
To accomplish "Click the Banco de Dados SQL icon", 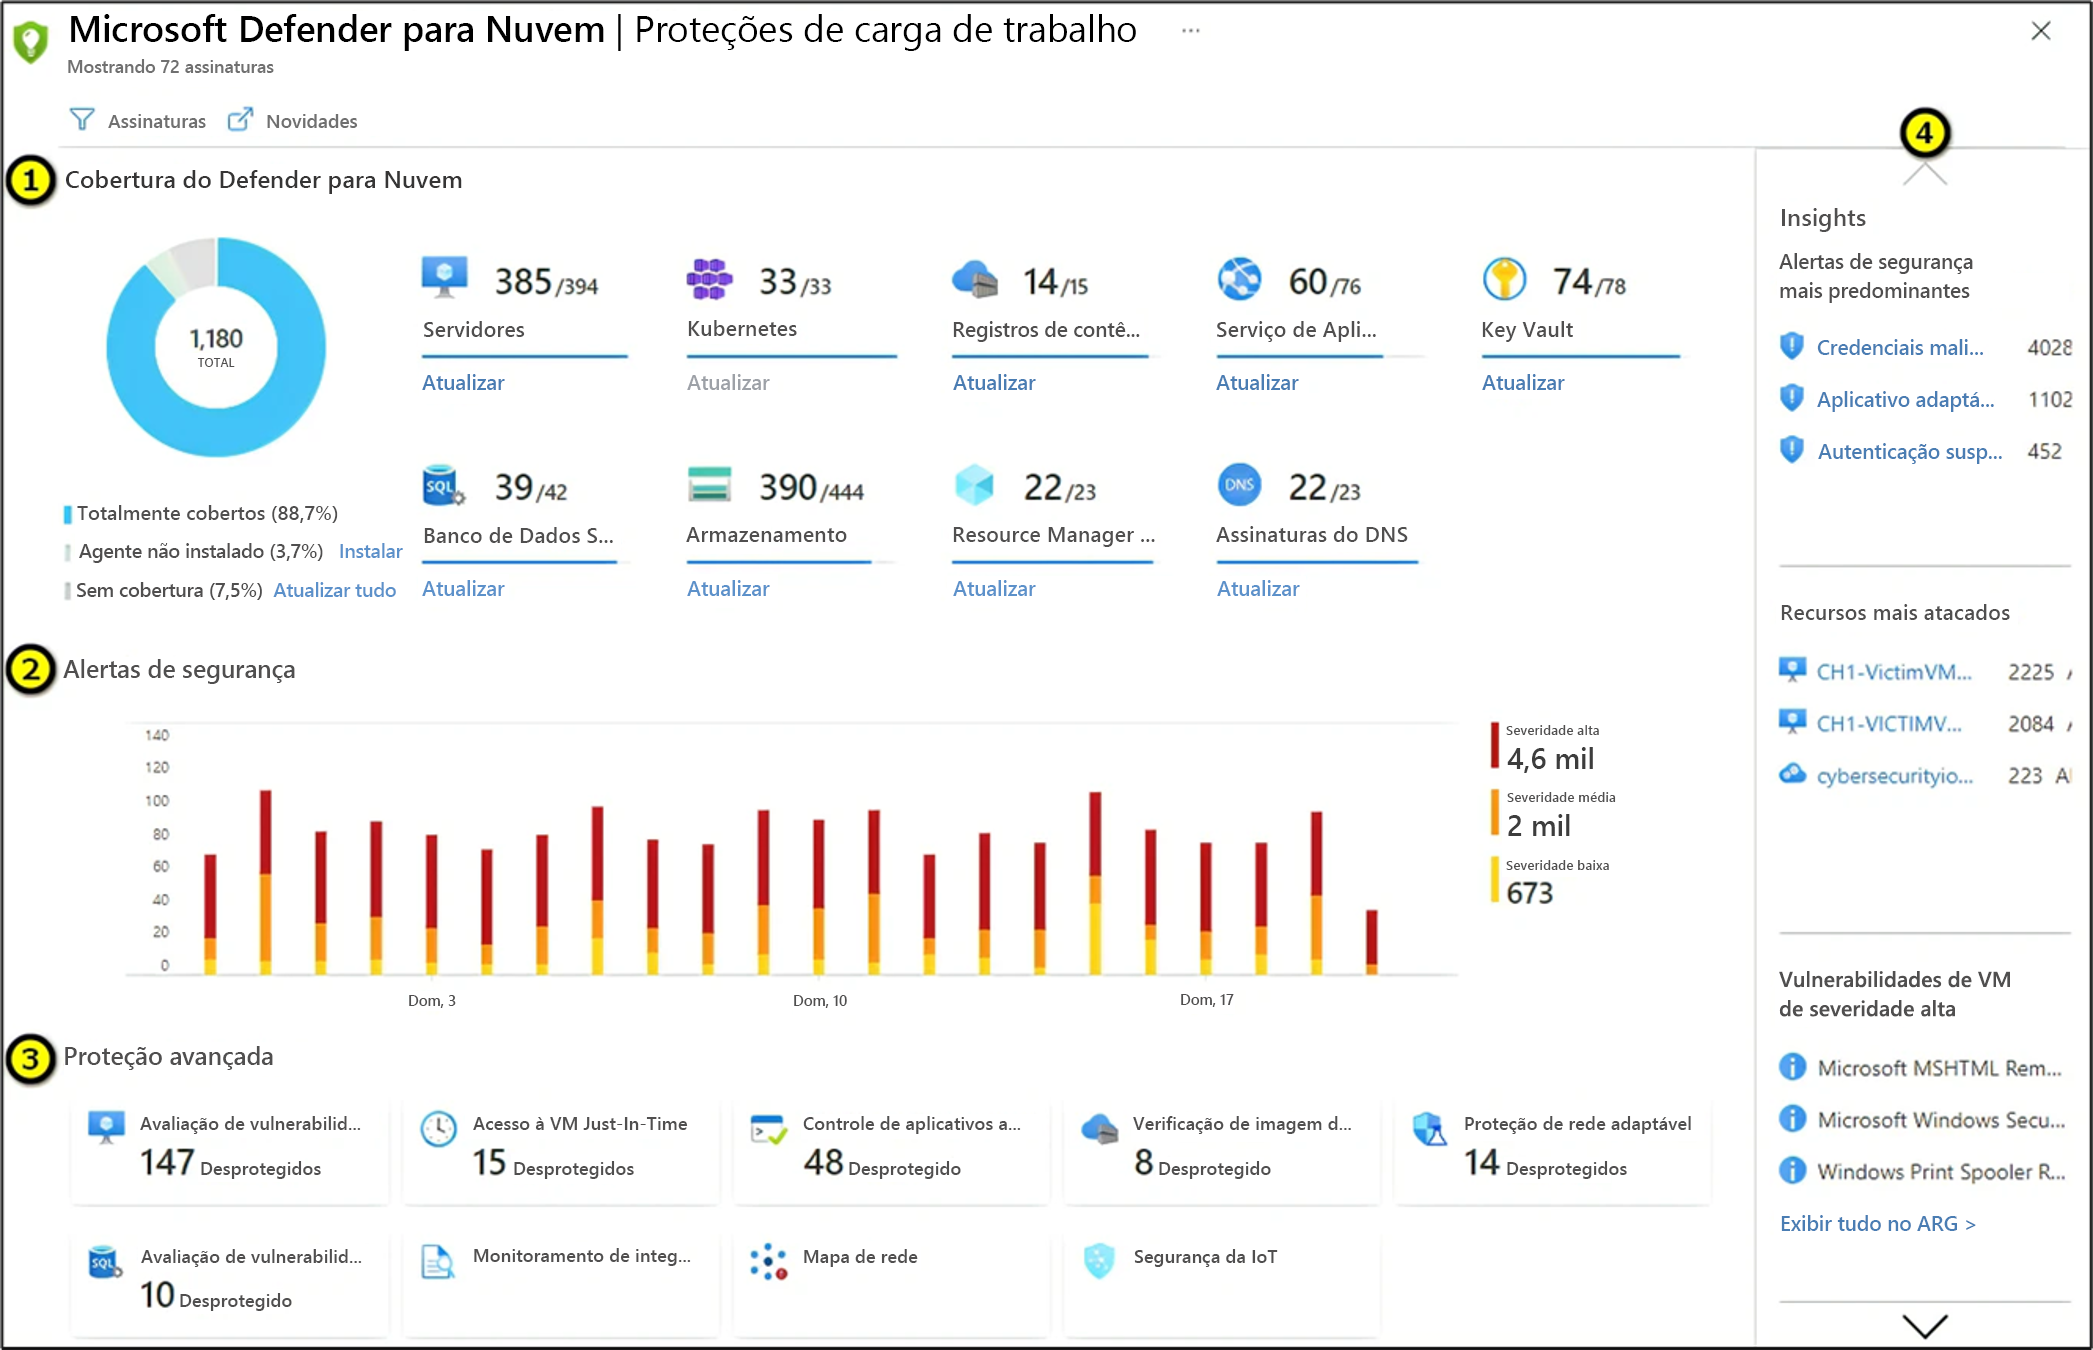I will [444, 485].
